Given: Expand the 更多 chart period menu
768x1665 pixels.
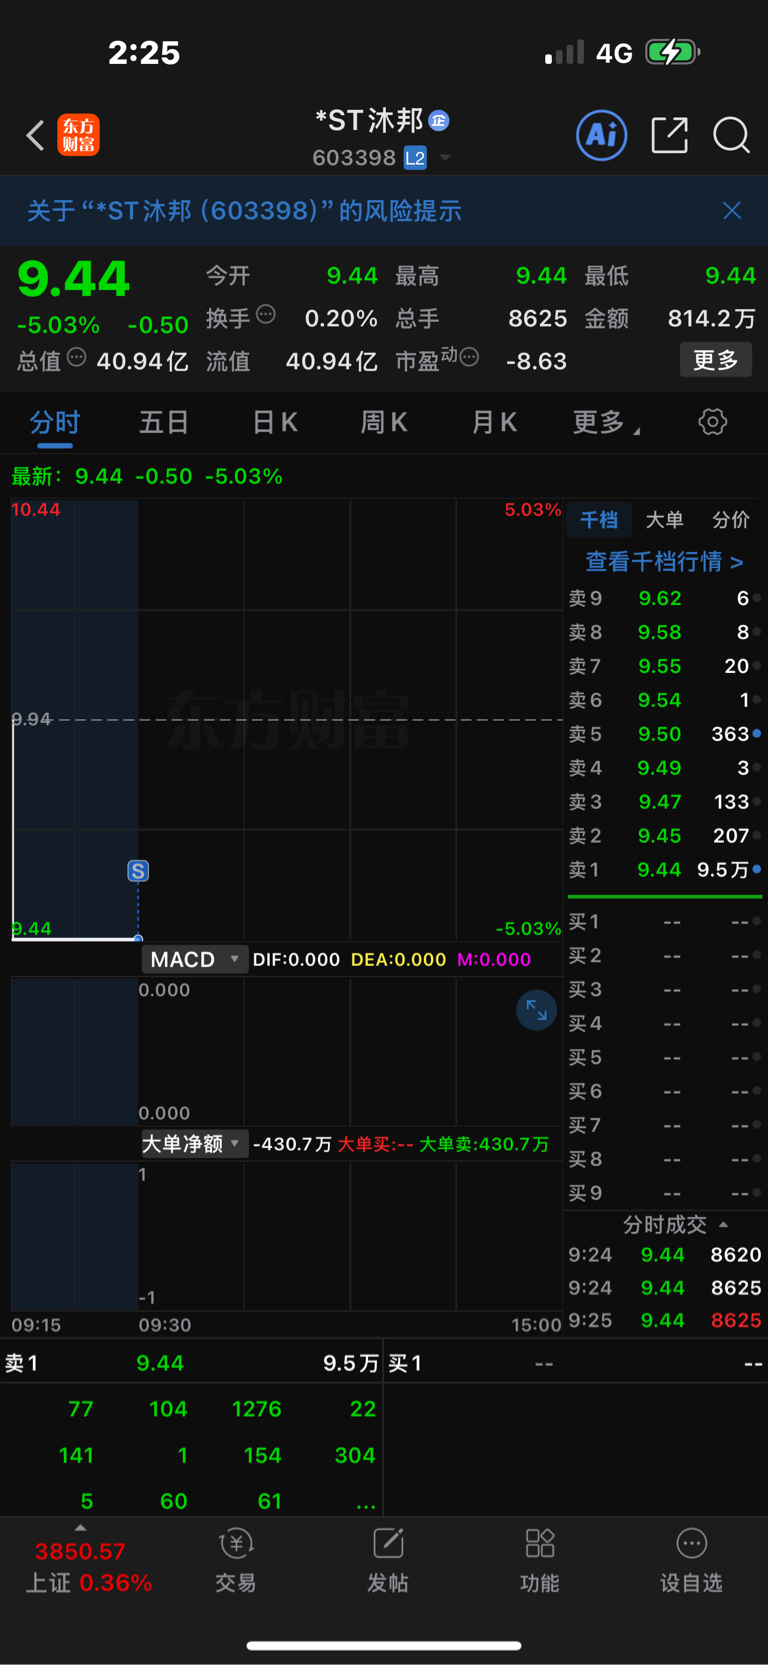Looking at the screenshot, I should pyautogui.click(x=607, y=423).
